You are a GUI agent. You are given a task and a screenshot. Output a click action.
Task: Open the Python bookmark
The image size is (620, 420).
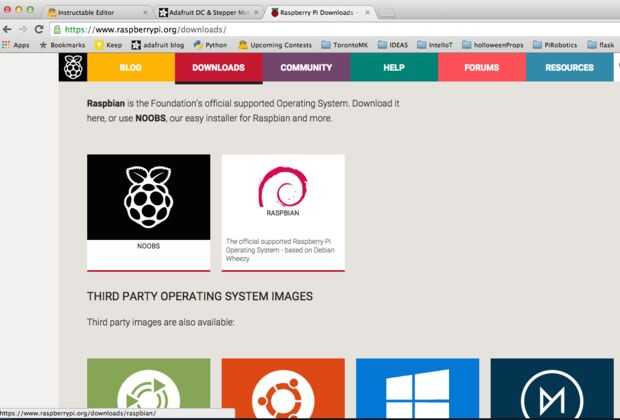(211, 45)
